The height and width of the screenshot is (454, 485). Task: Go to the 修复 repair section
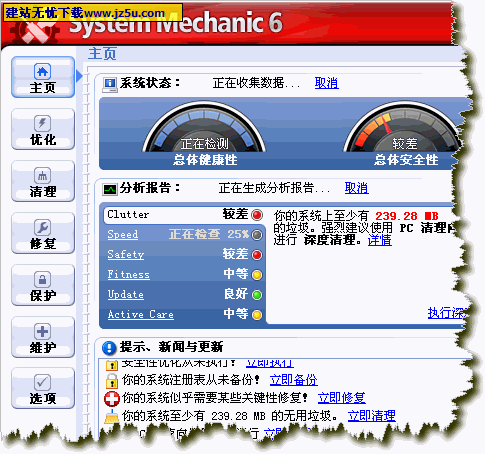click(x=43, y=233)
